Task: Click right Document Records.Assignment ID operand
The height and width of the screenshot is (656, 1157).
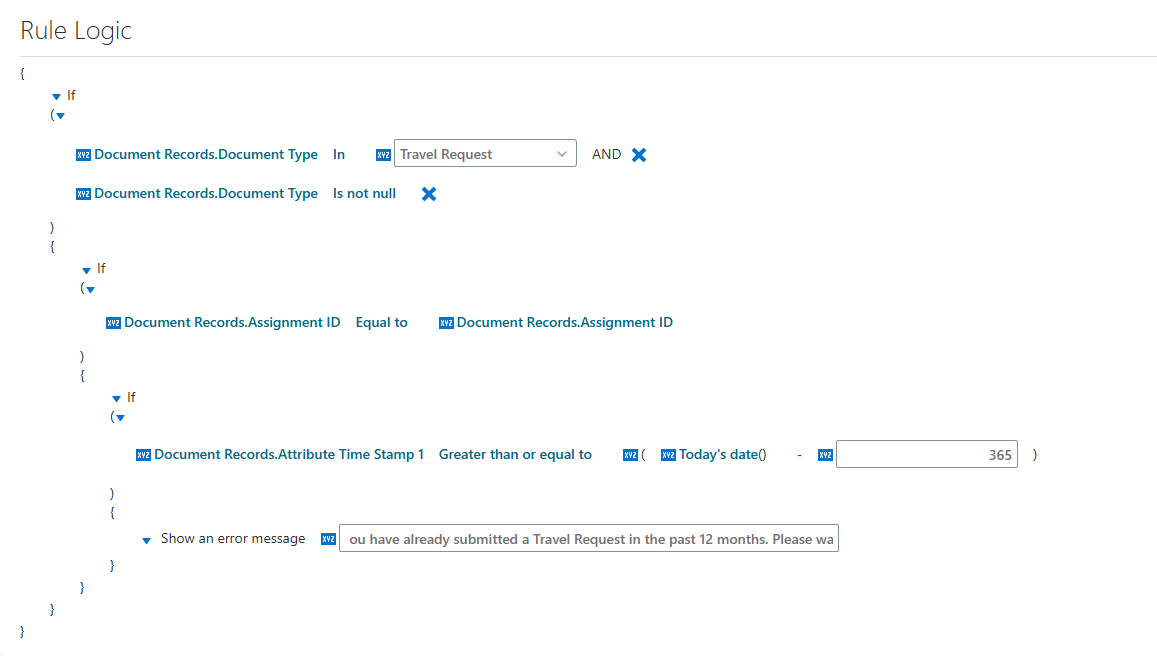Action: 564,322
